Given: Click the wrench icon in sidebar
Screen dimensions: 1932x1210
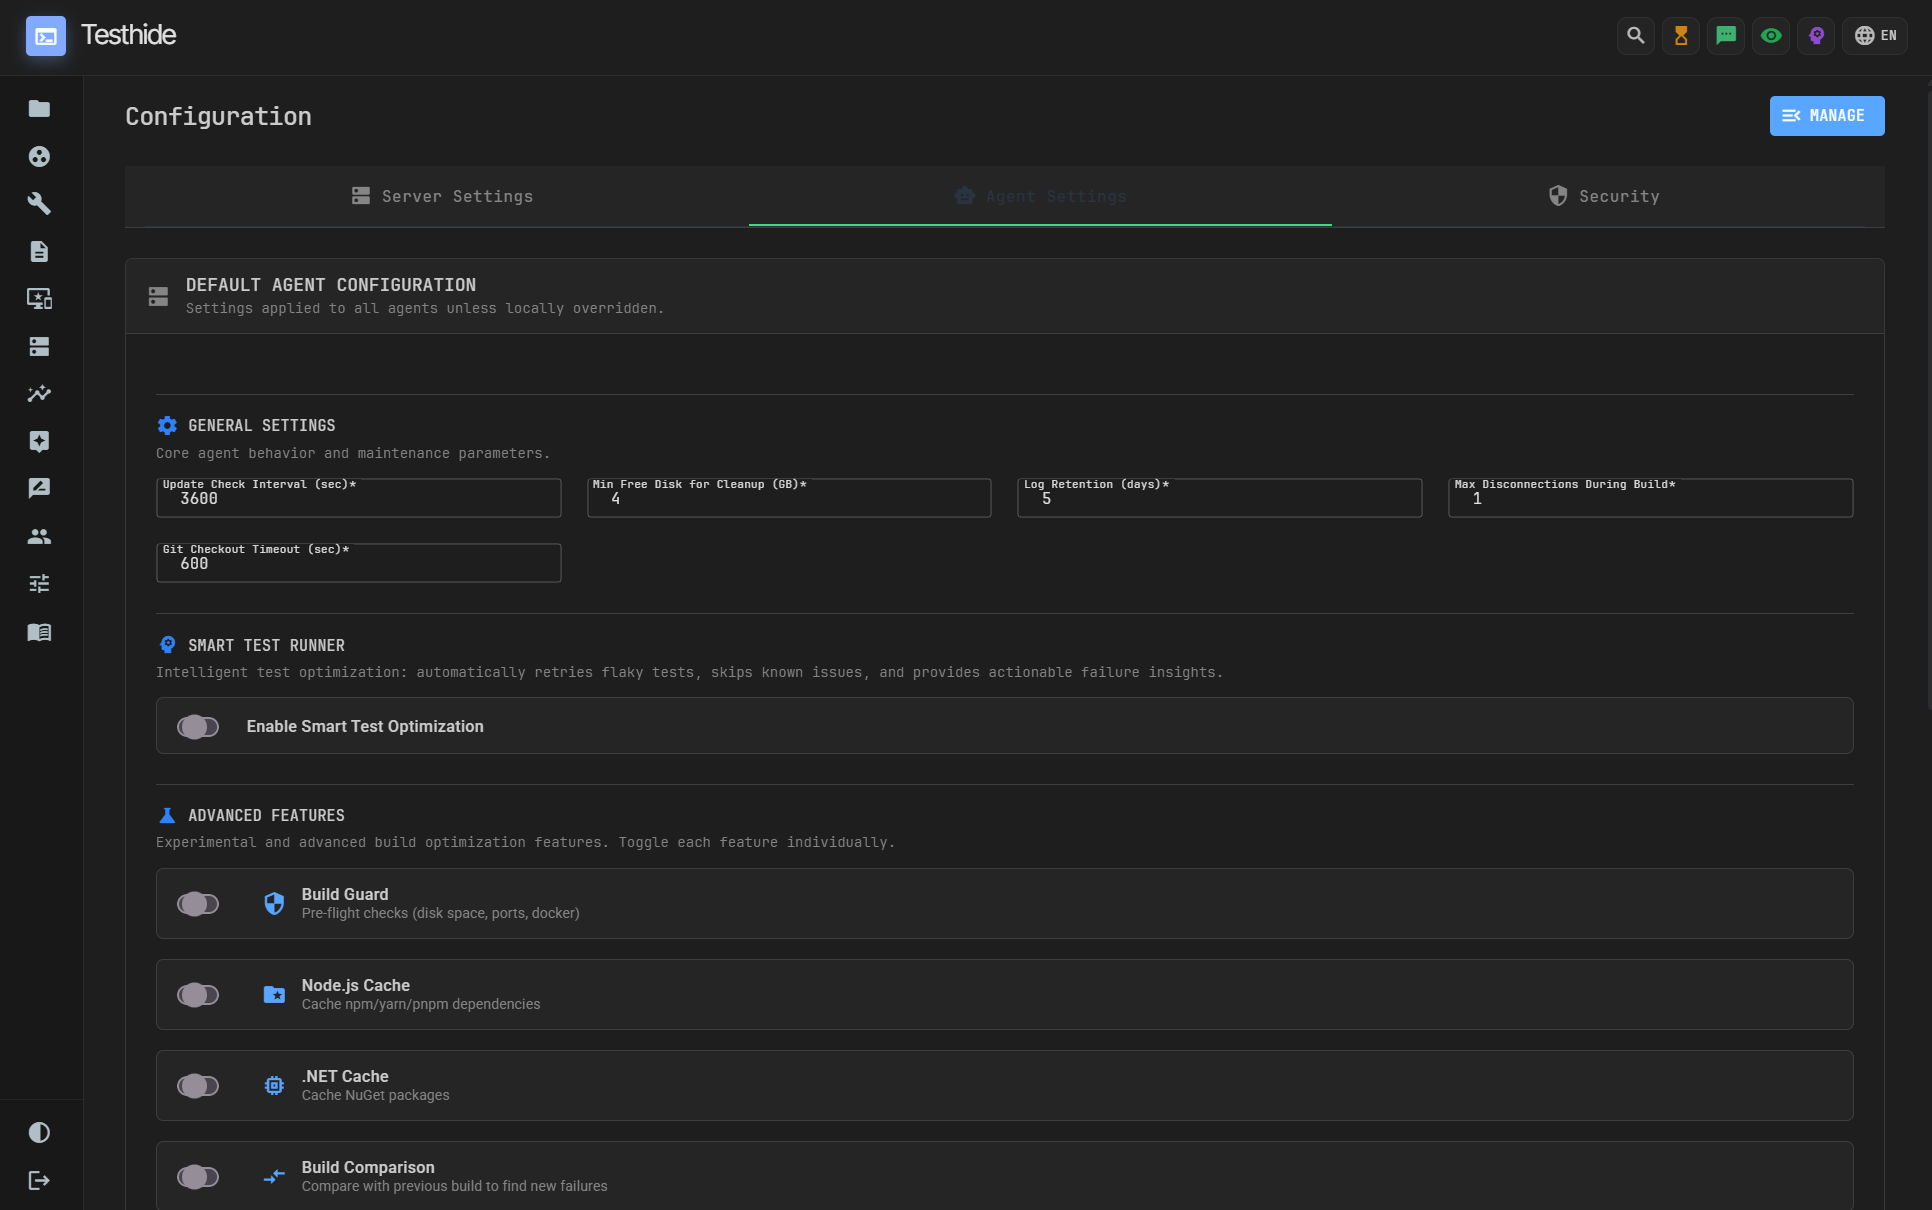Looking at the screenshot, I should click(39, 203).
